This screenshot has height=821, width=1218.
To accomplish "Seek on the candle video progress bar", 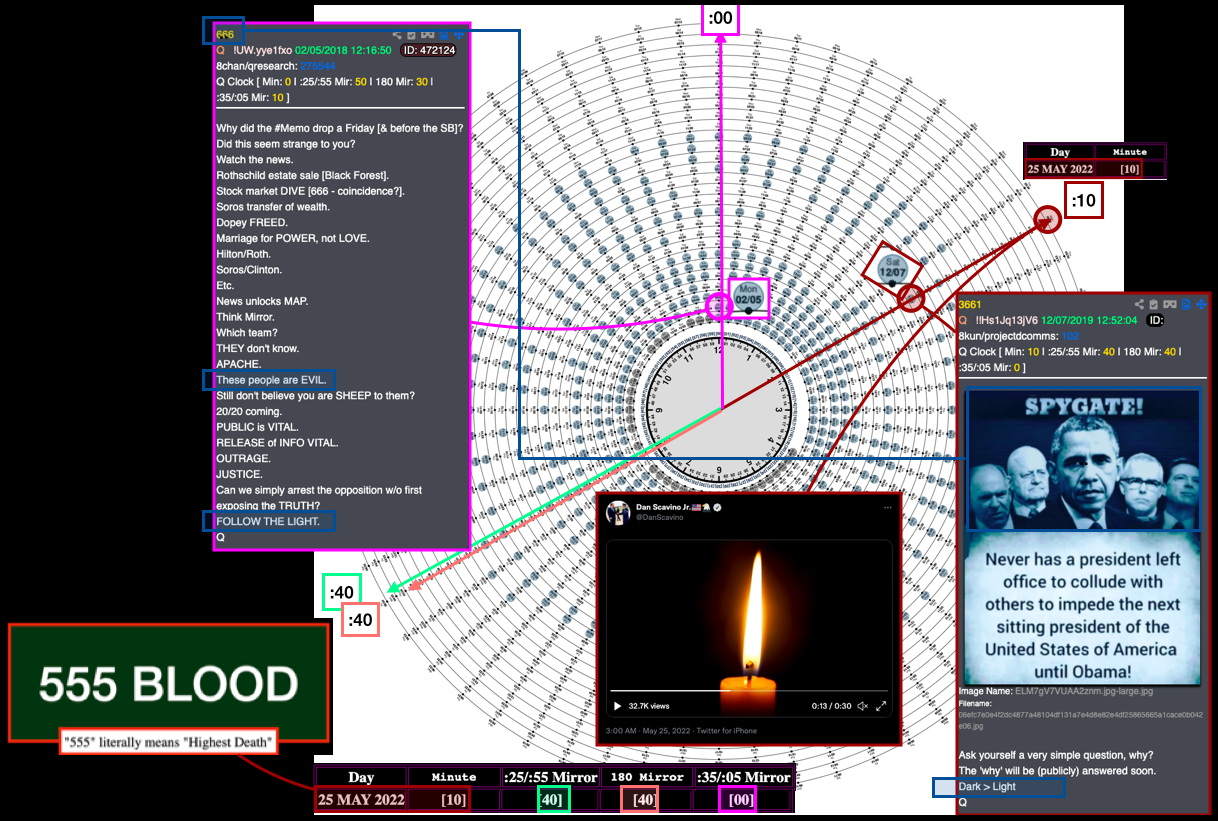I will [x=748, y=690].
